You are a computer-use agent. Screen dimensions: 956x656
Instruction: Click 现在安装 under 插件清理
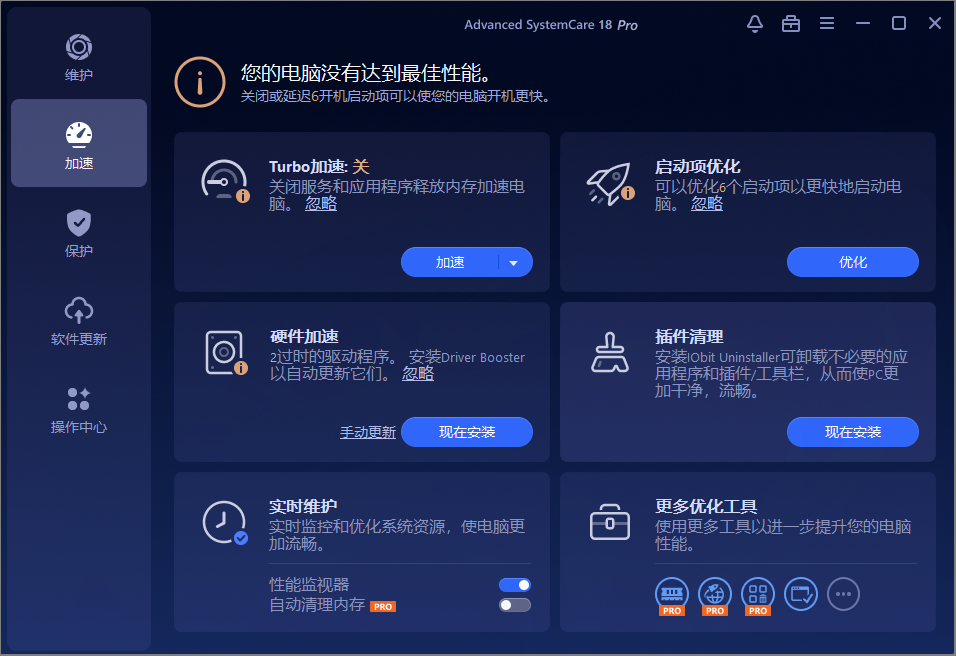pos(852,432)
